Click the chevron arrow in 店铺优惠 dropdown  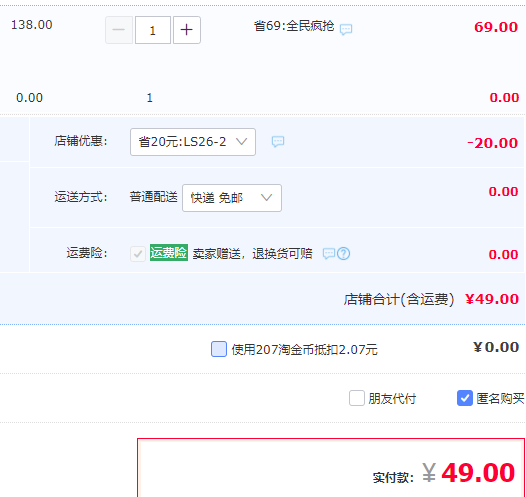[x=242, y=142]
